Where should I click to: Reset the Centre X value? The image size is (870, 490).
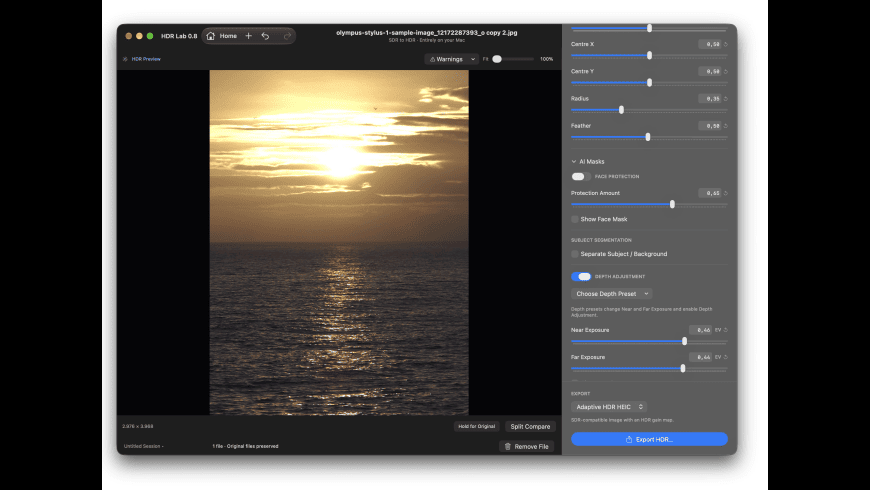tap(725, 44)
